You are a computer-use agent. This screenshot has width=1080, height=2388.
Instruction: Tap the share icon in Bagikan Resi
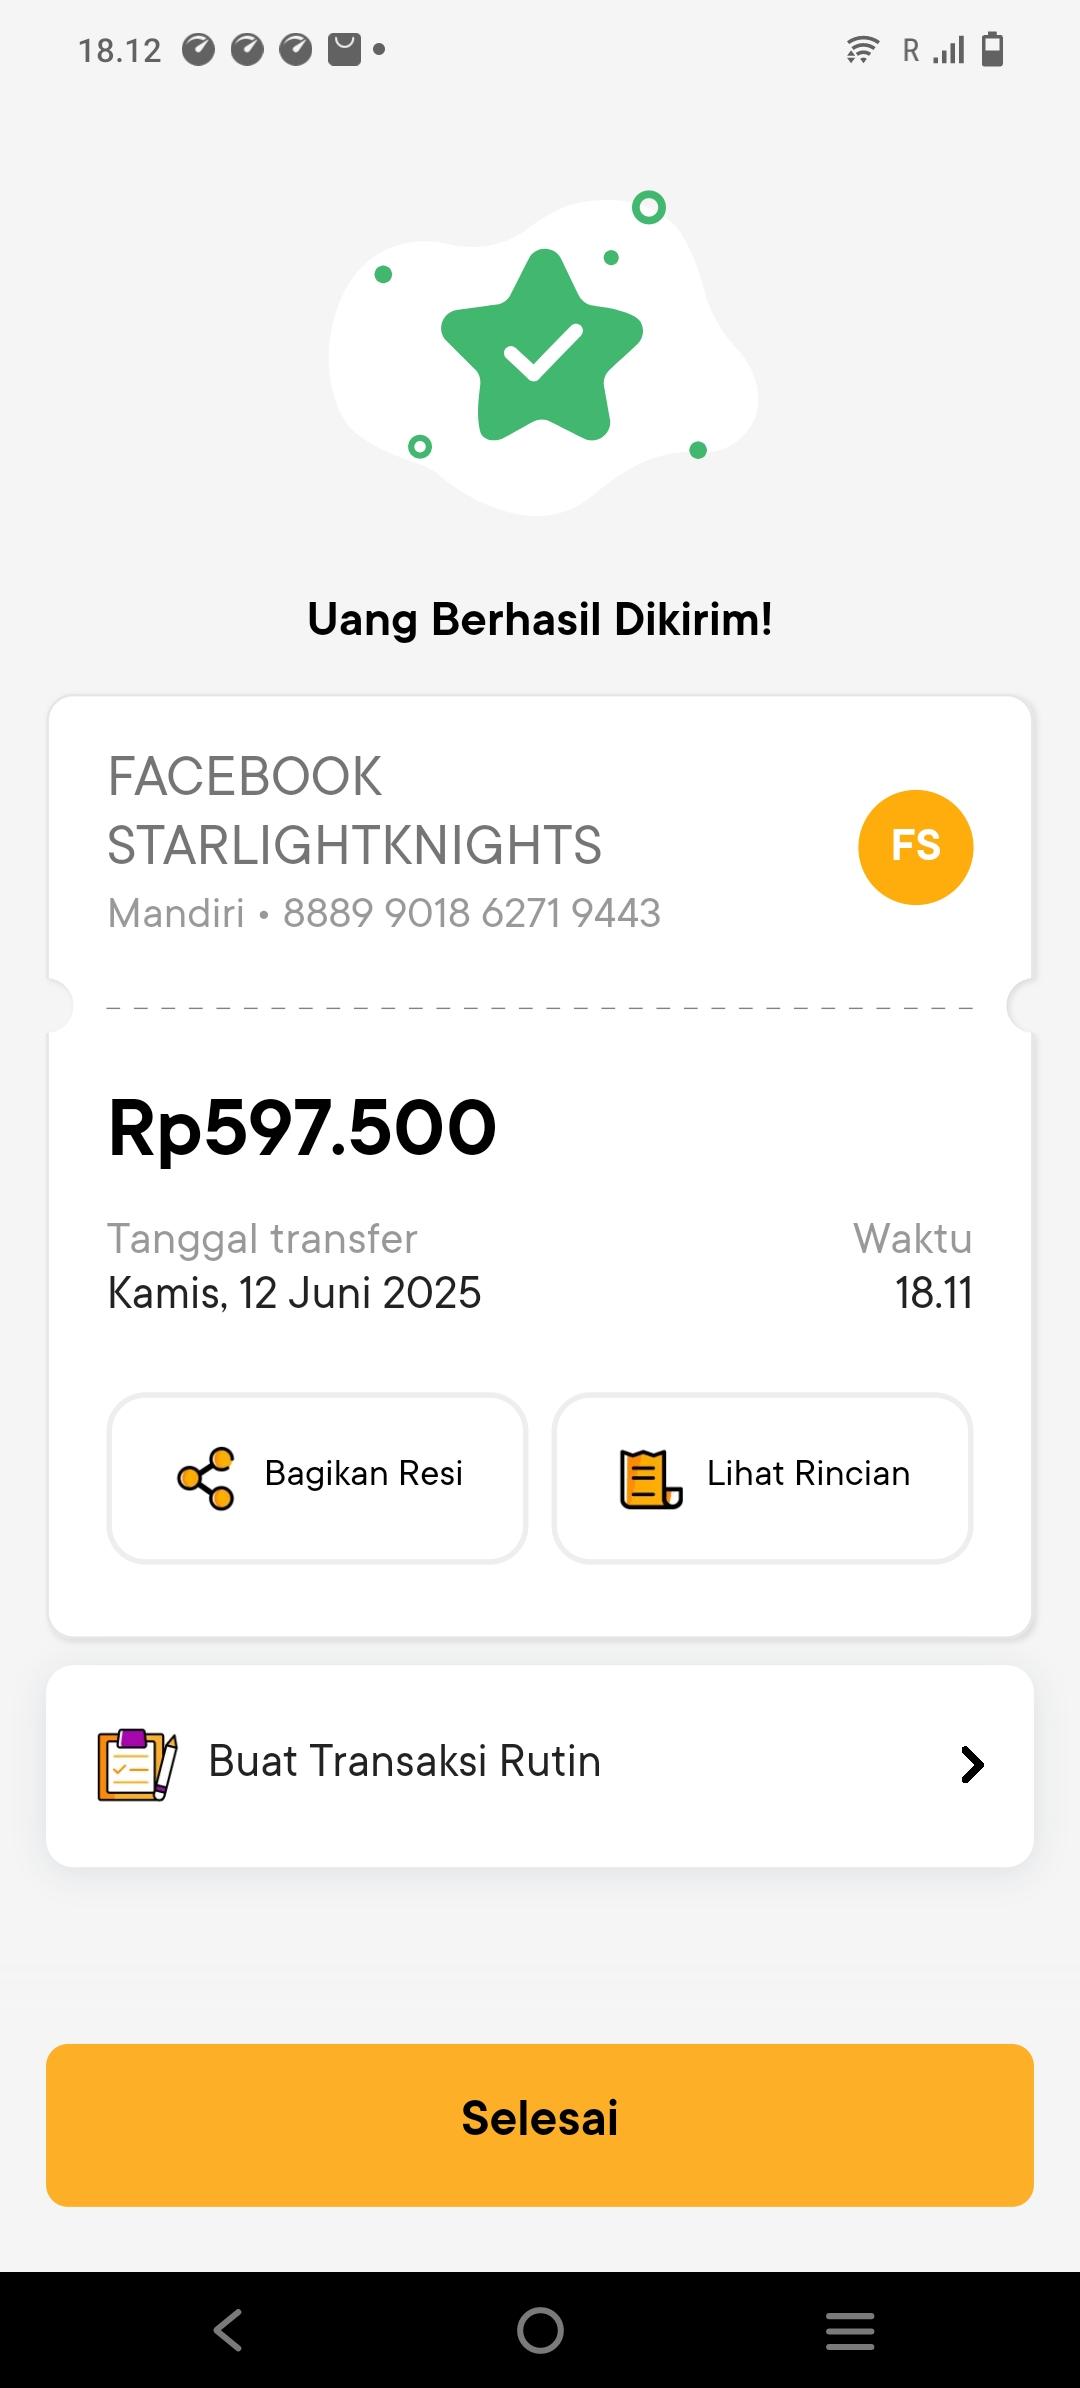pyautogui.click(x=206, y=1478)
